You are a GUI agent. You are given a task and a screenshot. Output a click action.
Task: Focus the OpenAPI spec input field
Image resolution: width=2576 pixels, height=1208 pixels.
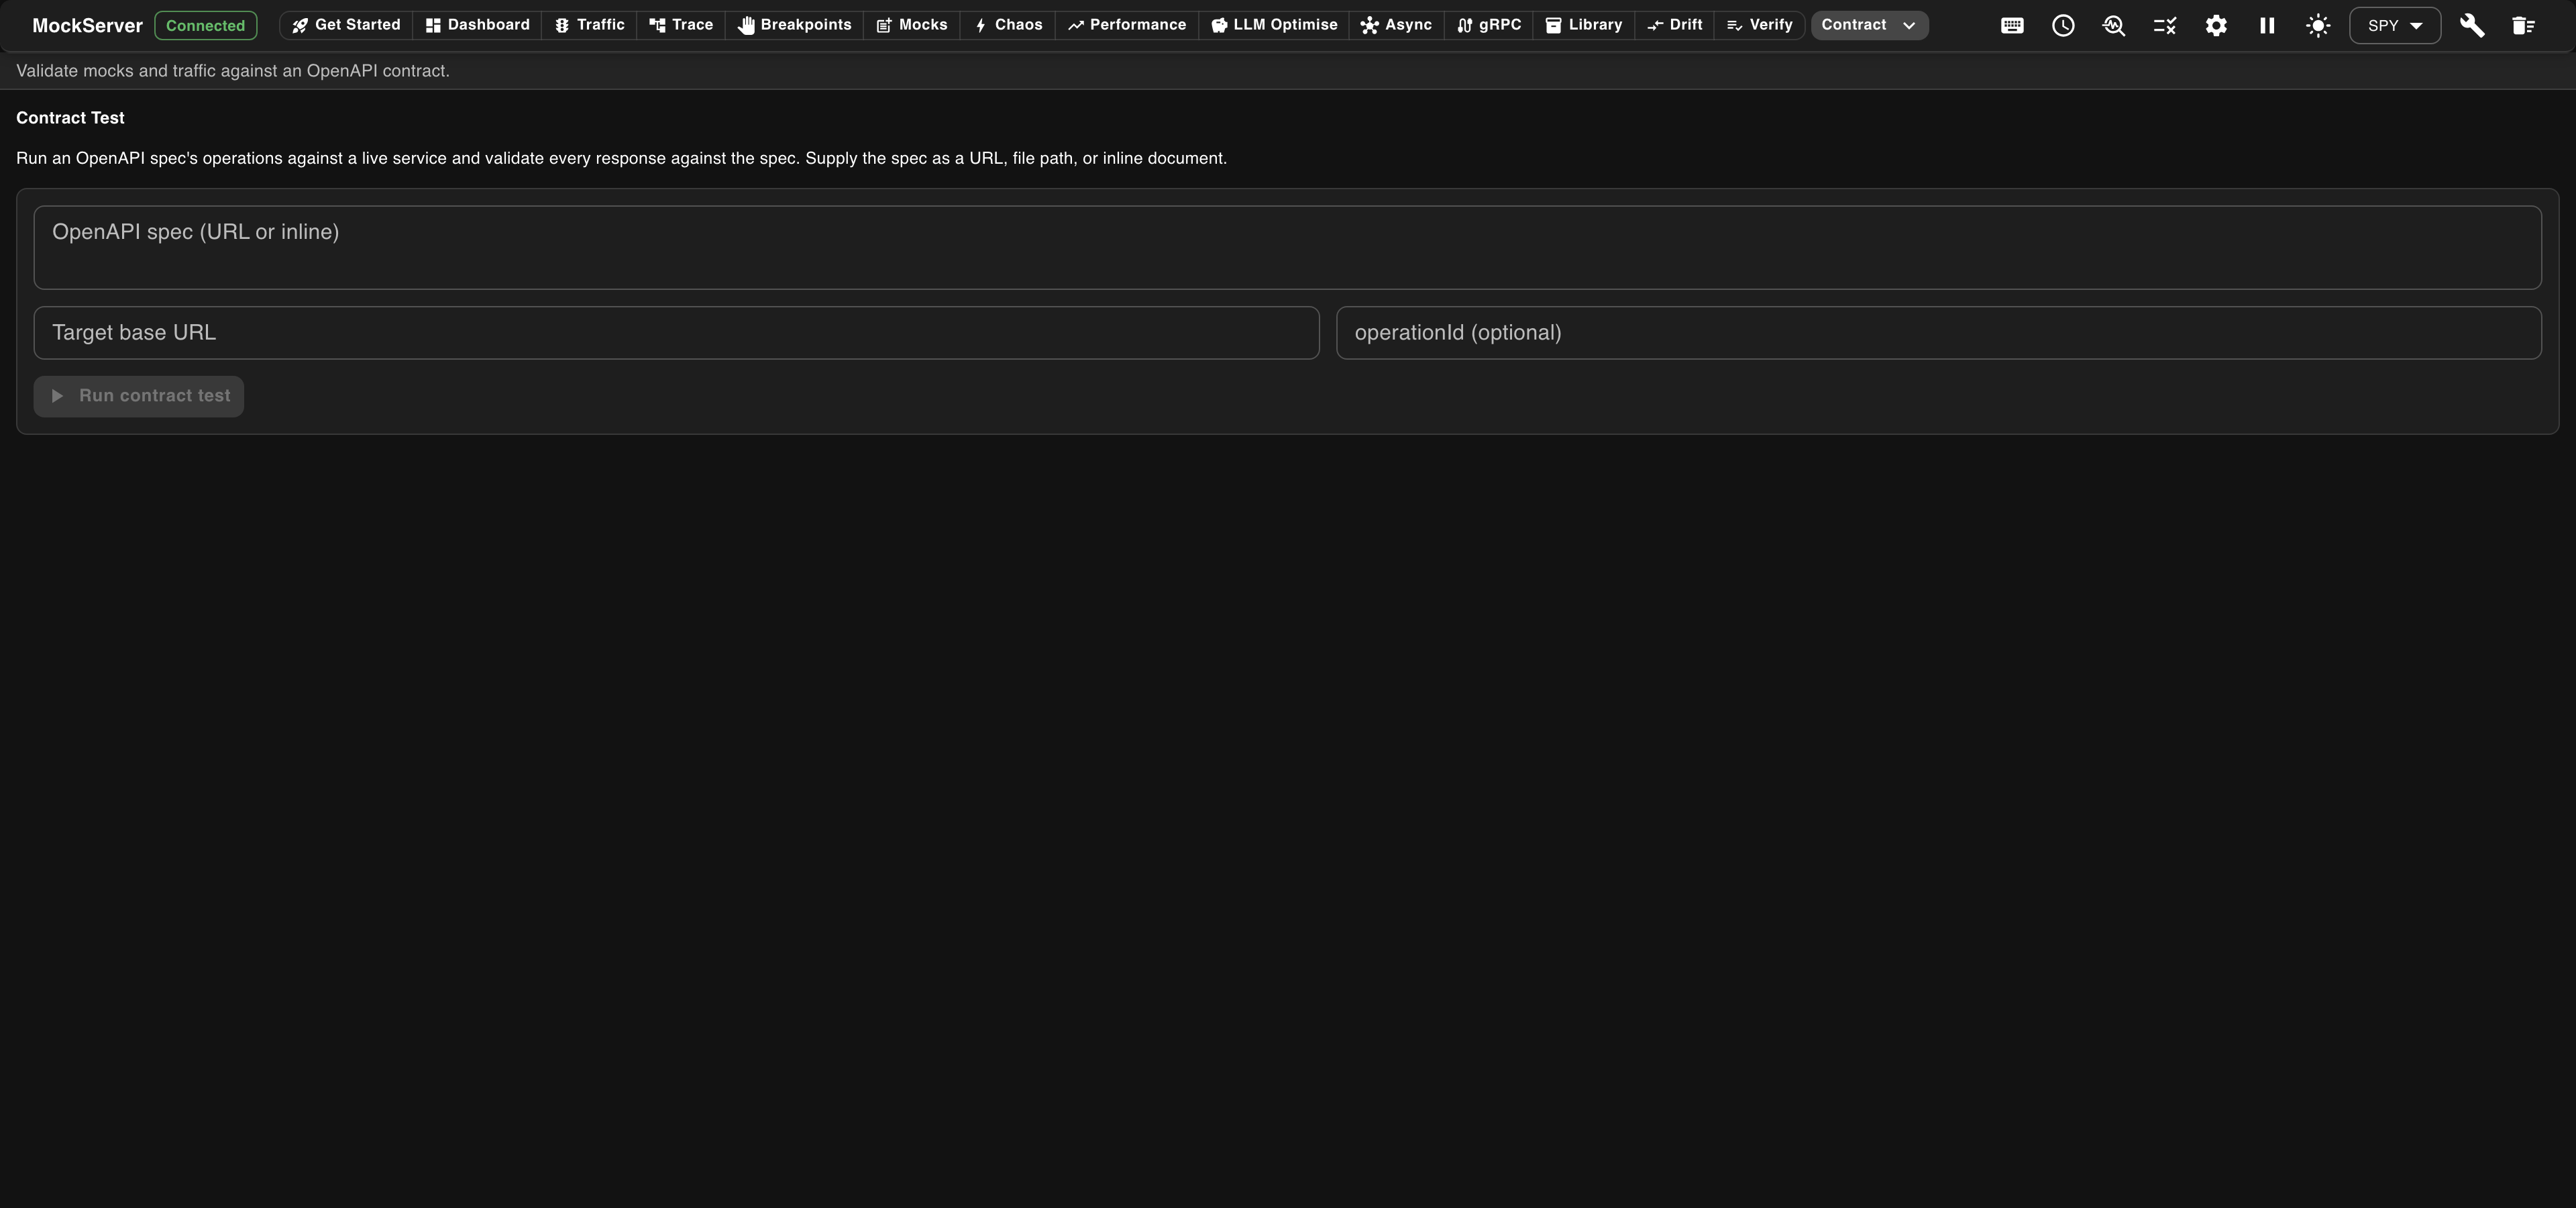pyautogui.click(x=1287, y=248)
